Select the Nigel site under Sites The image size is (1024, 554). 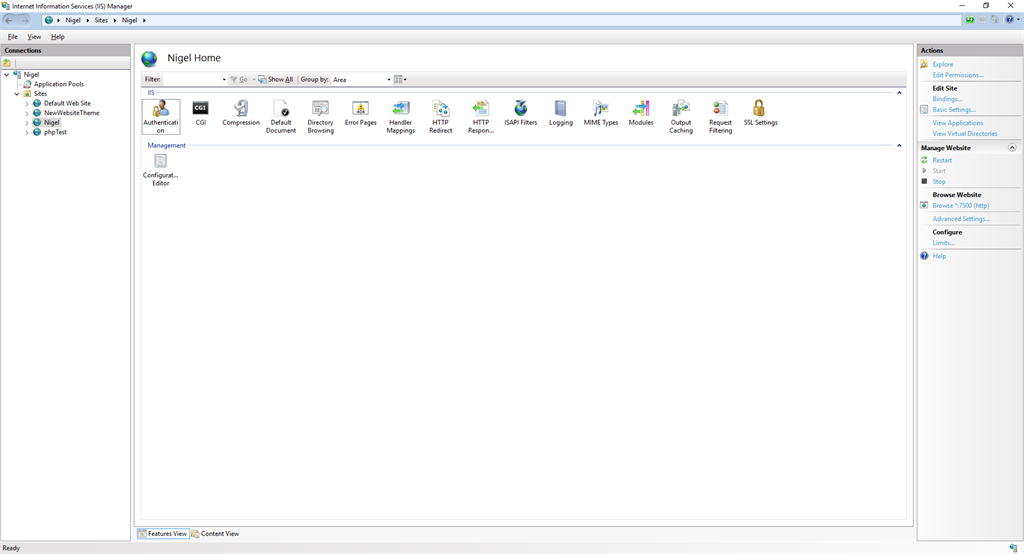pos(52,122)
